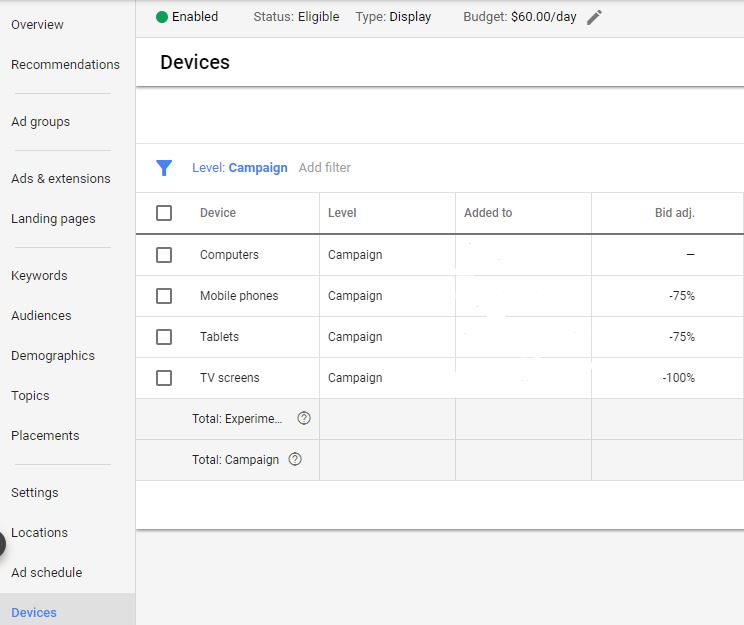Sort by the Level column header

(x=342, y=213)
